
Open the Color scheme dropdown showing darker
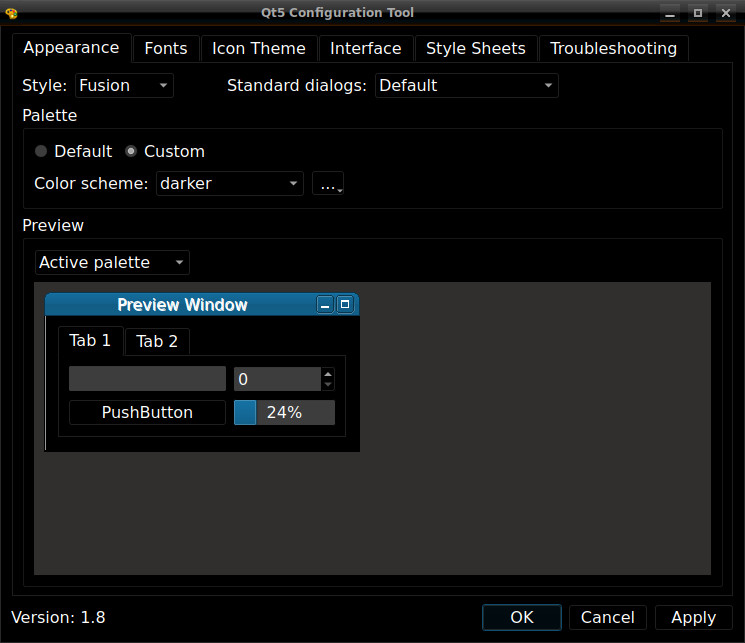pyautogui.click(x=230, y=183)
